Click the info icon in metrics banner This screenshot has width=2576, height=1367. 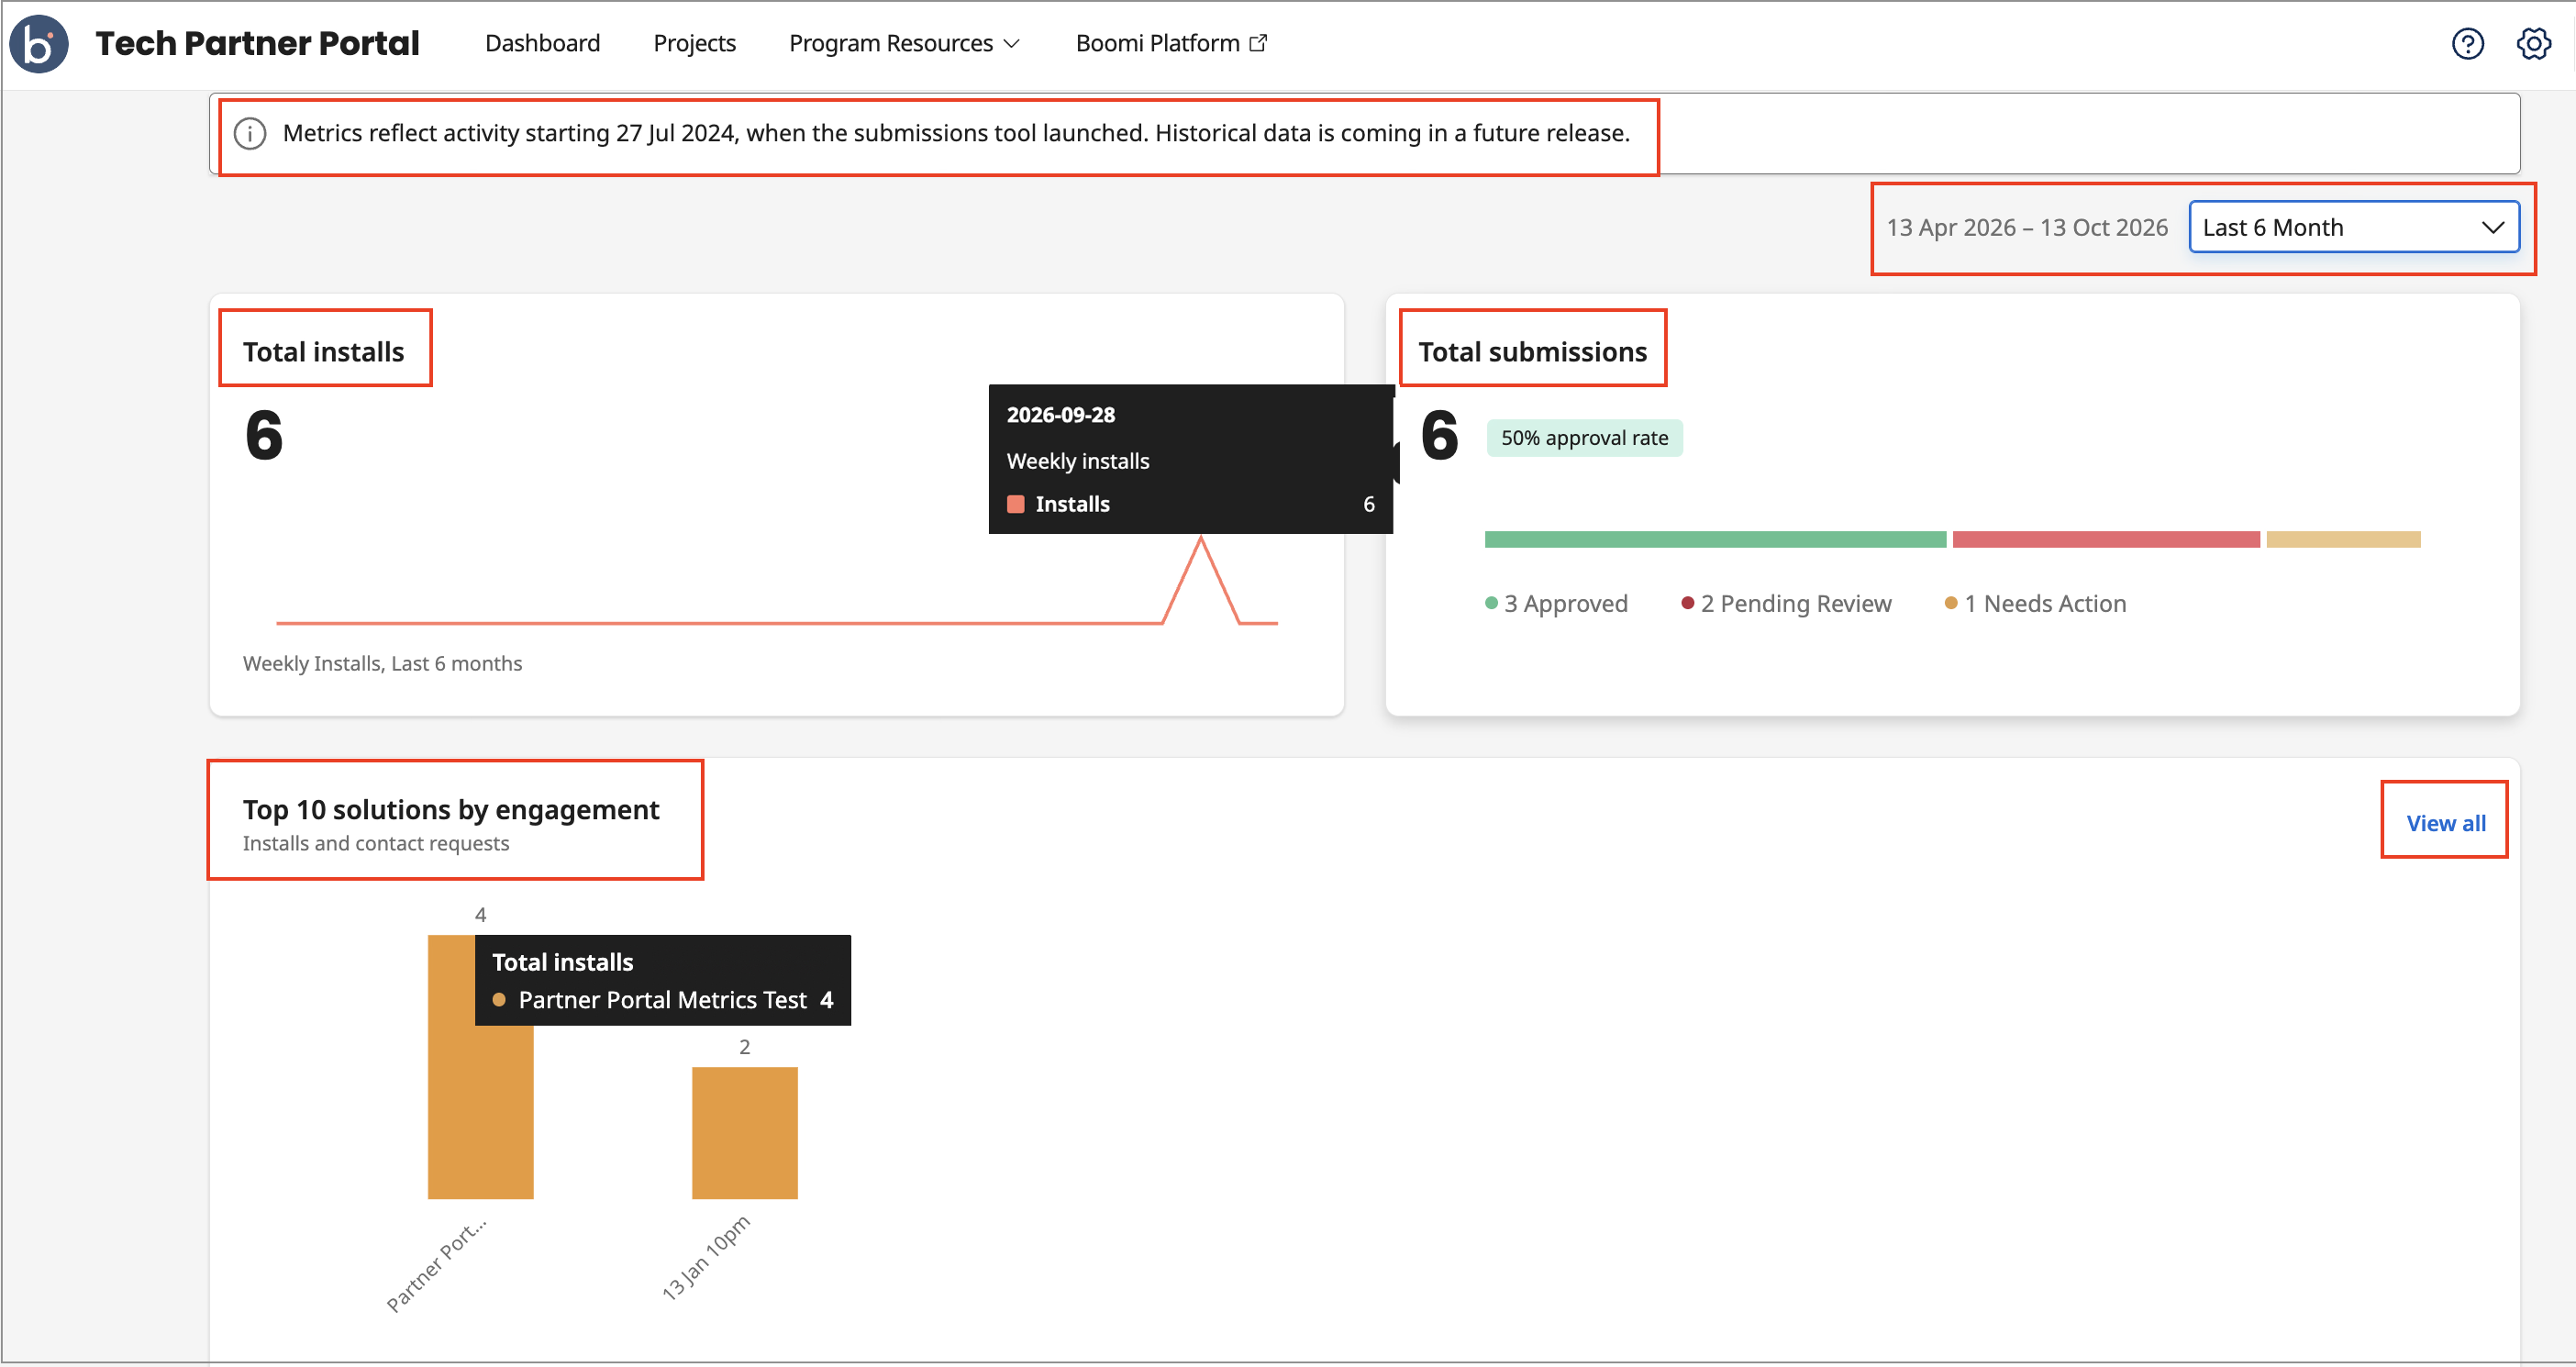pyautogui.click(x=250, y=134)
